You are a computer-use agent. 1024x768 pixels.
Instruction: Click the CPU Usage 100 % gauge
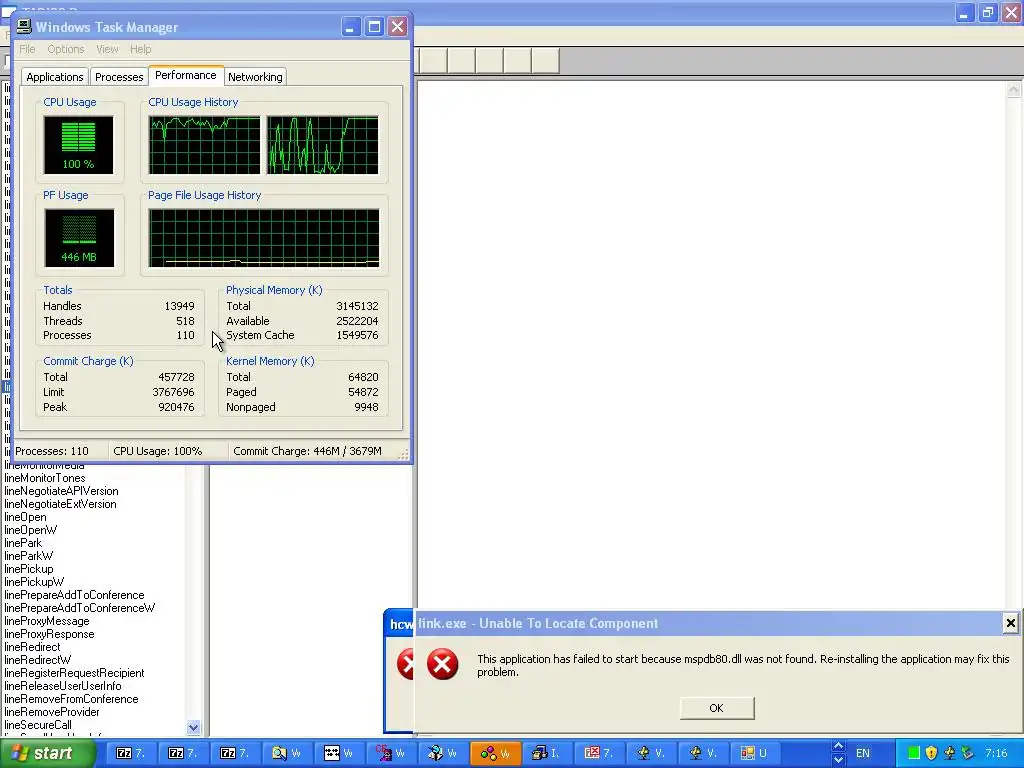[78, 145]
